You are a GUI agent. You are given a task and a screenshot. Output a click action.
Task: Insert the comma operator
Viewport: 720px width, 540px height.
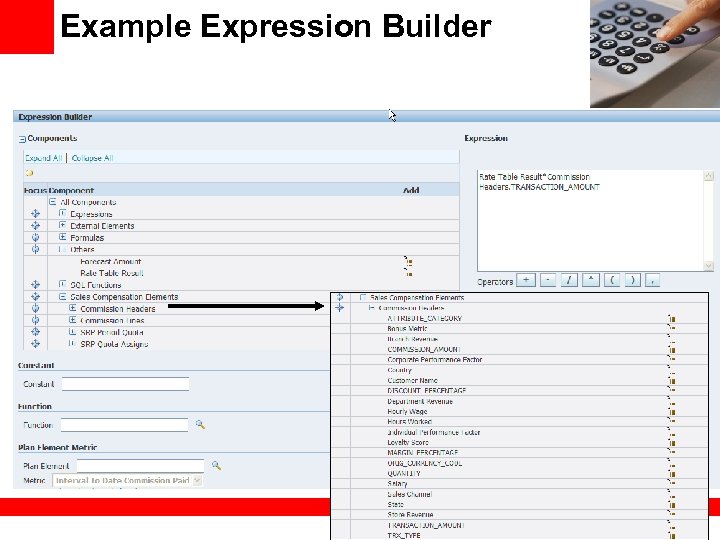652,280
